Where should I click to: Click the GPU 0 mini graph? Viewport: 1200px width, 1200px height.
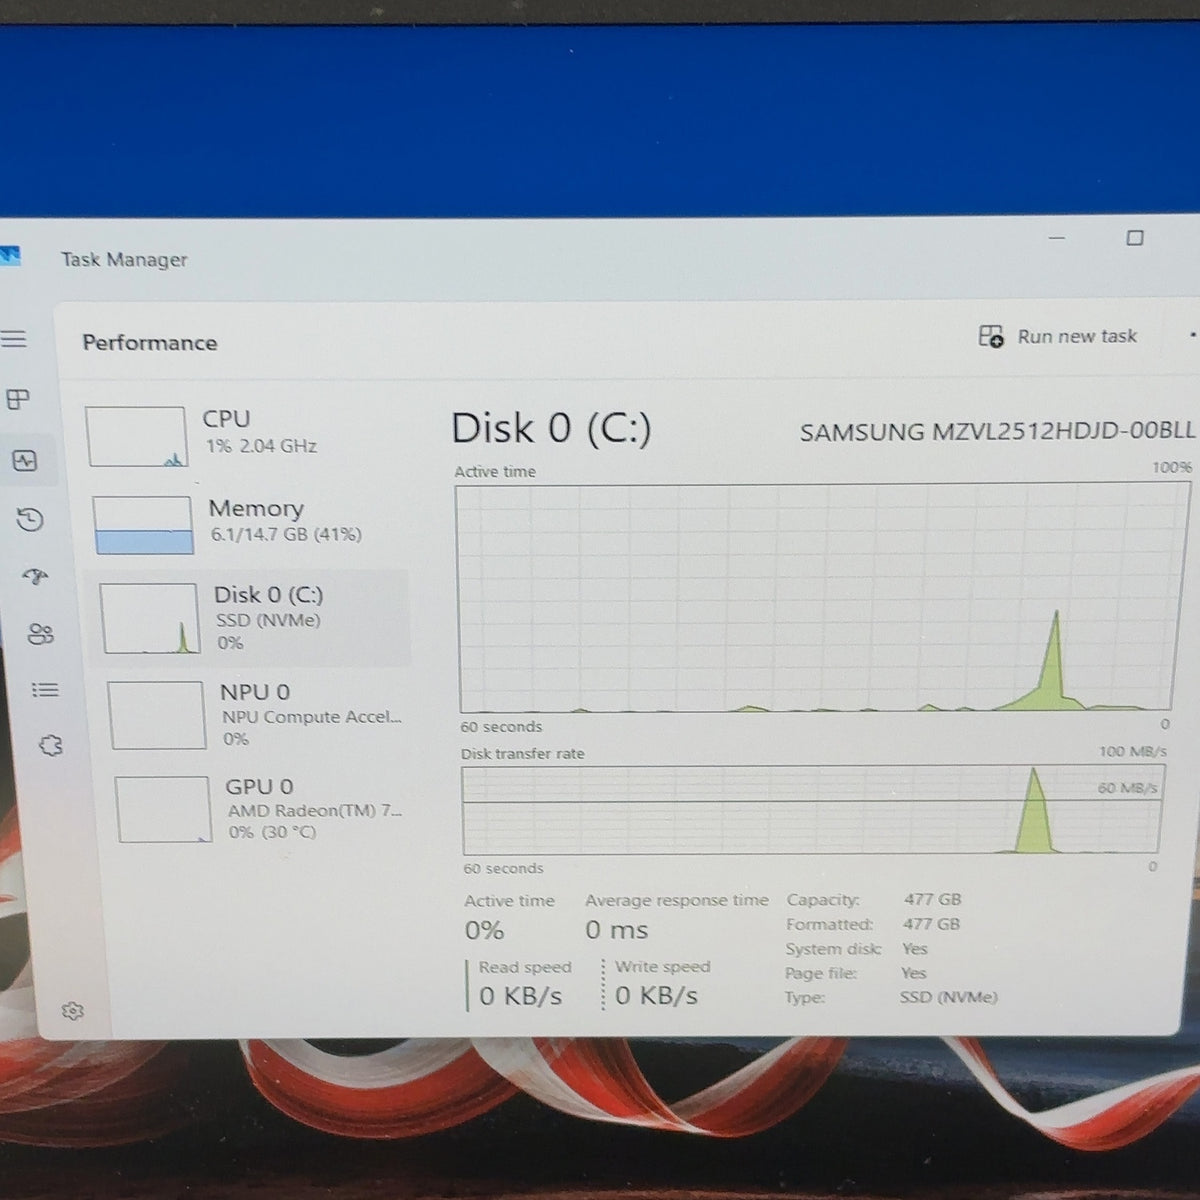click(x=164, y=809)
